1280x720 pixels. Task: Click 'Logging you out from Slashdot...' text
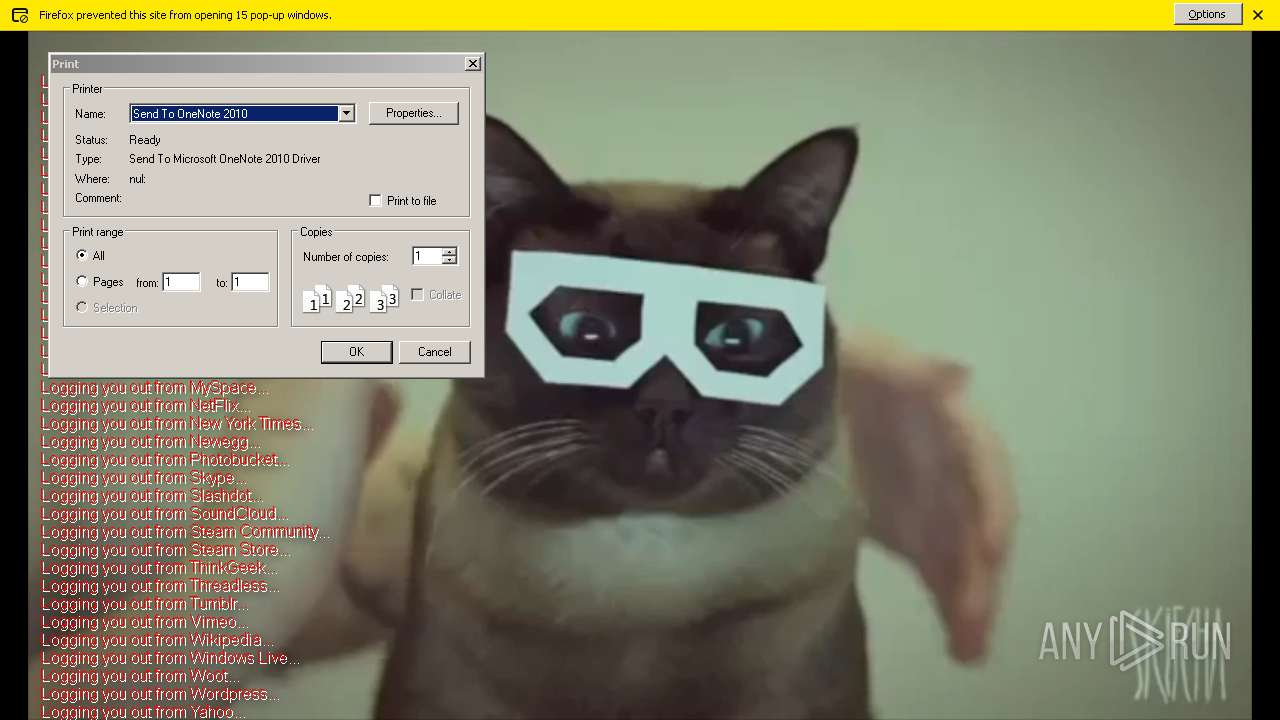152,496
